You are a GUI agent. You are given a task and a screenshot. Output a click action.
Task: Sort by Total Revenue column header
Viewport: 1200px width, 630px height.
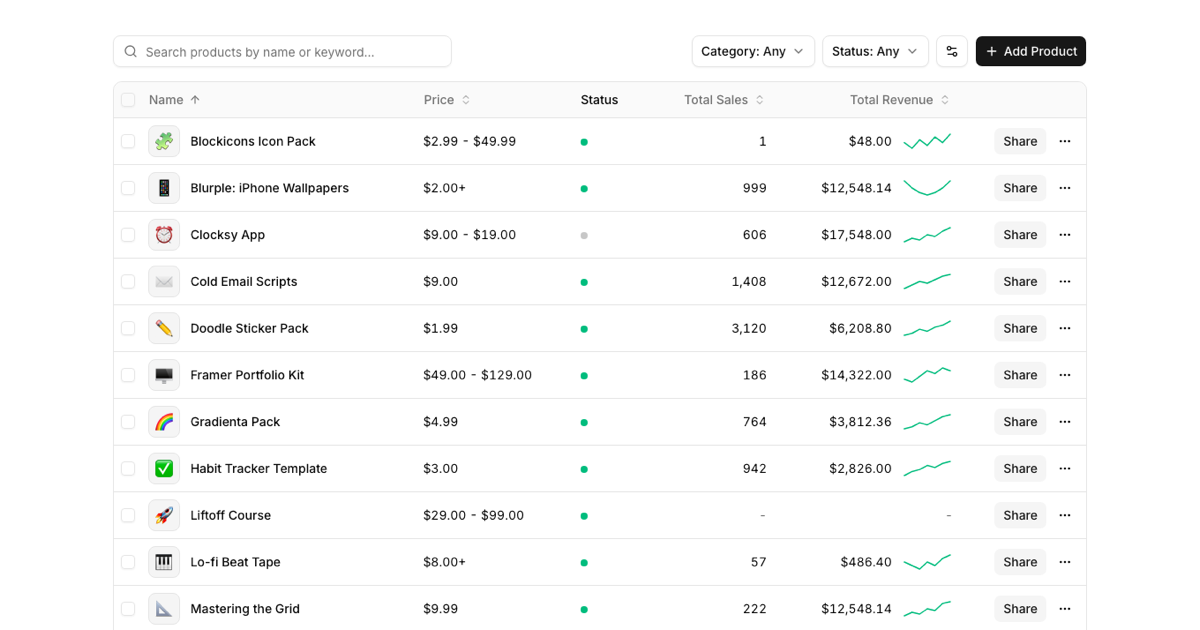pos(900,100)
